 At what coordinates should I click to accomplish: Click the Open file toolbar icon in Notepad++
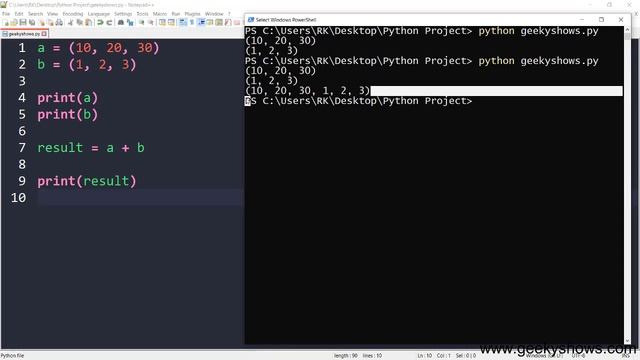click(14, 22)
